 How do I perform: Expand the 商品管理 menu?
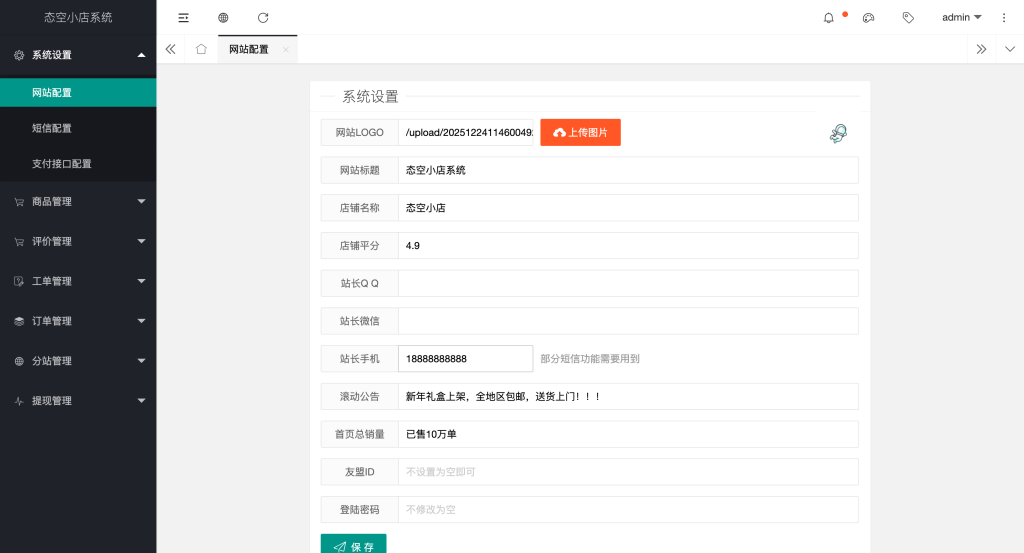coord(78,202)
